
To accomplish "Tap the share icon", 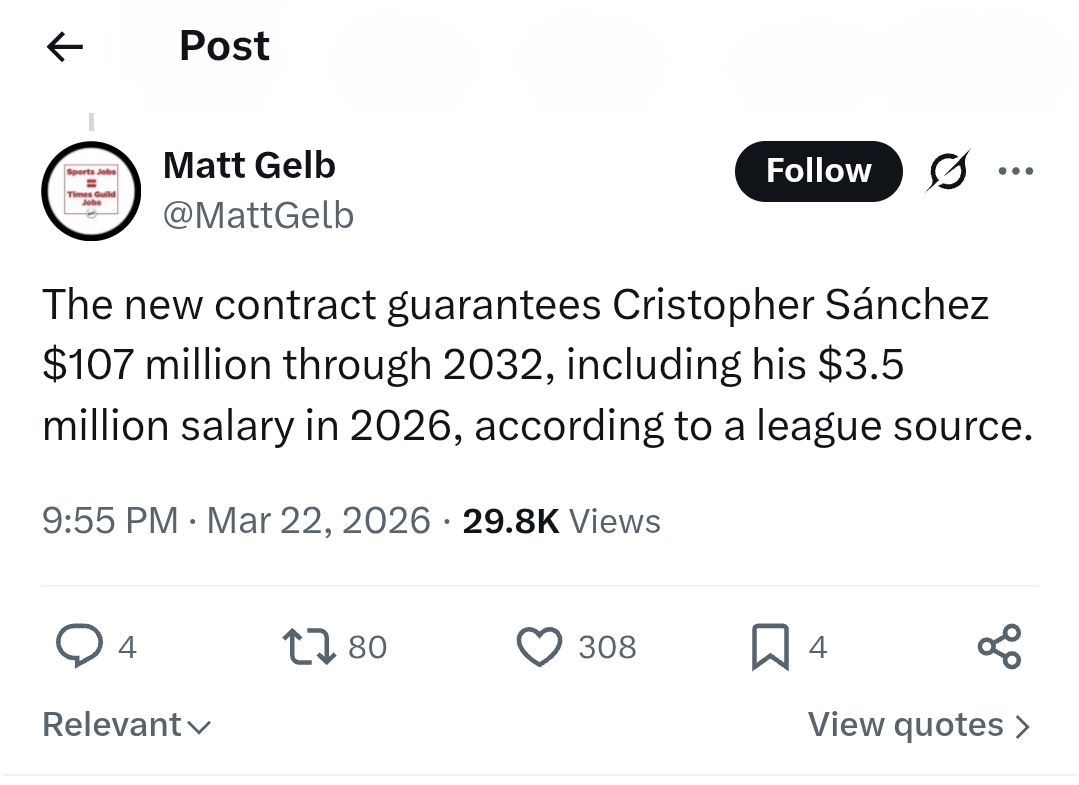I will 999,647.
